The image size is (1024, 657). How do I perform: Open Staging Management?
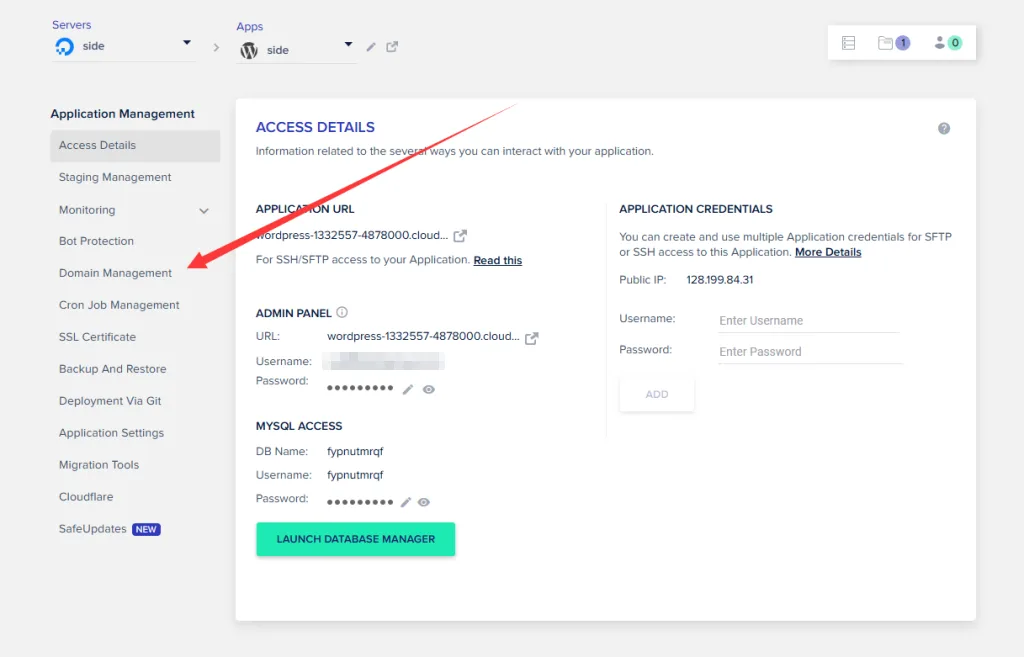click(x=115, y=178)
